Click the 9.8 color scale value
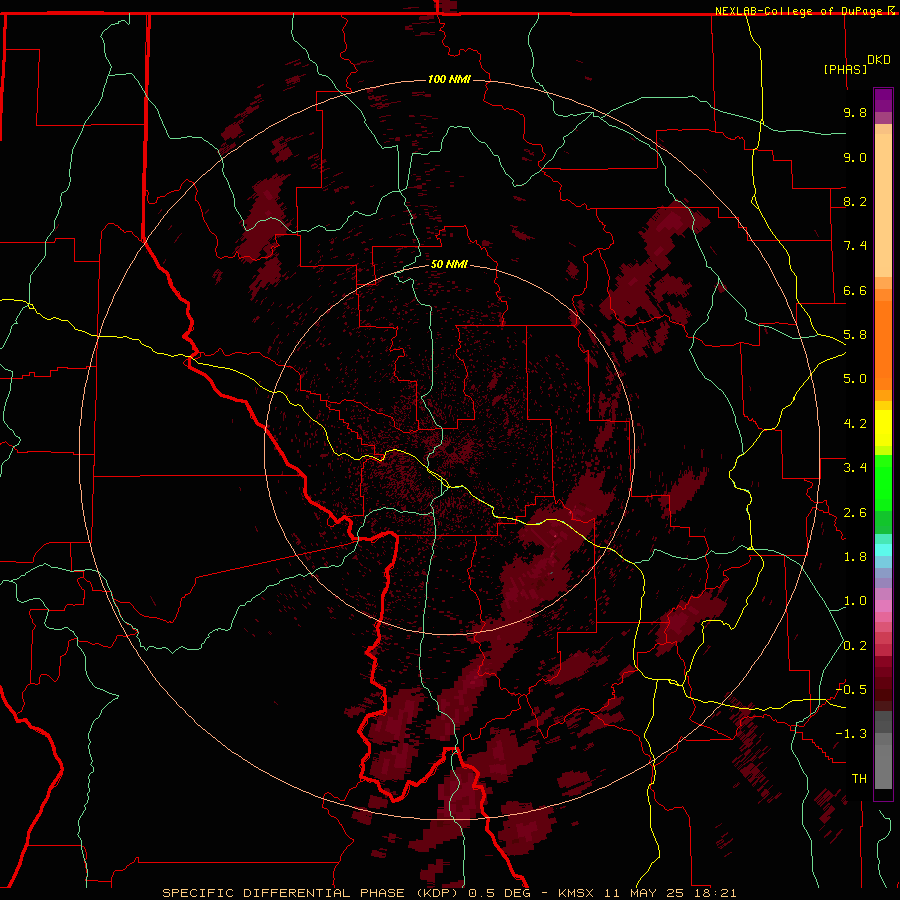 pos(855,112)
